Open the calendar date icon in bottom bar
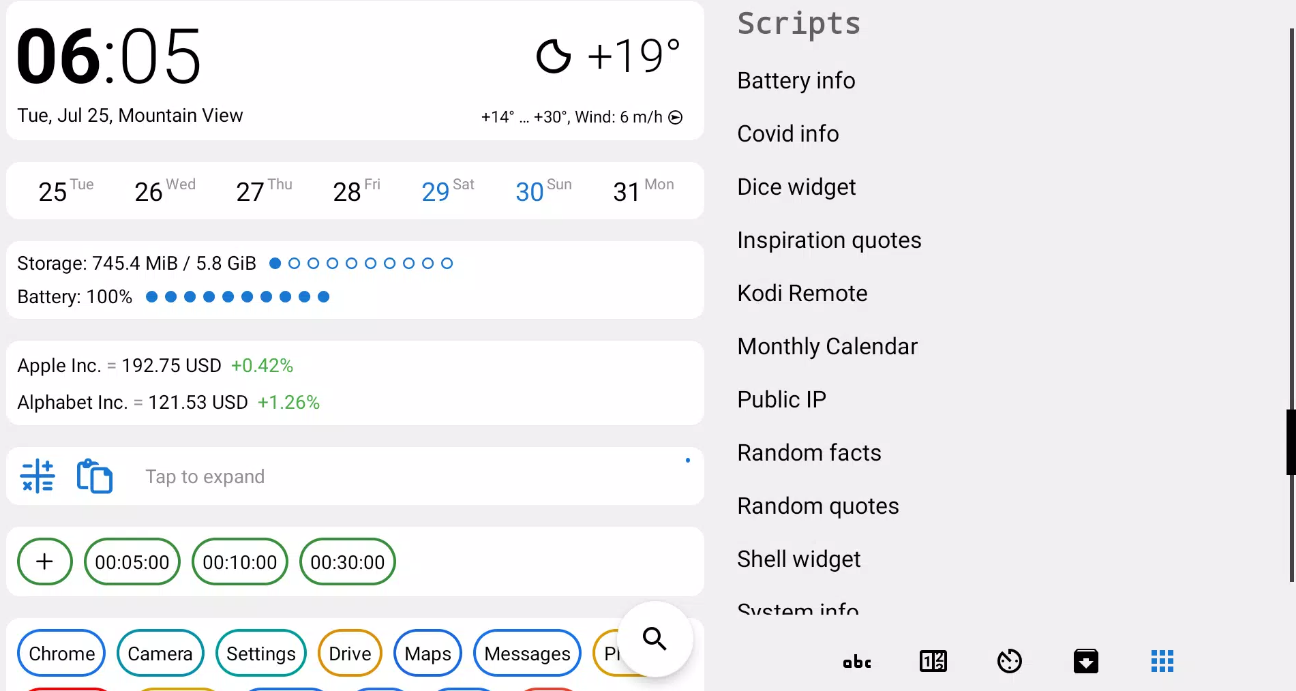Viewport: 1296px width, 691px height. (933, 661)
